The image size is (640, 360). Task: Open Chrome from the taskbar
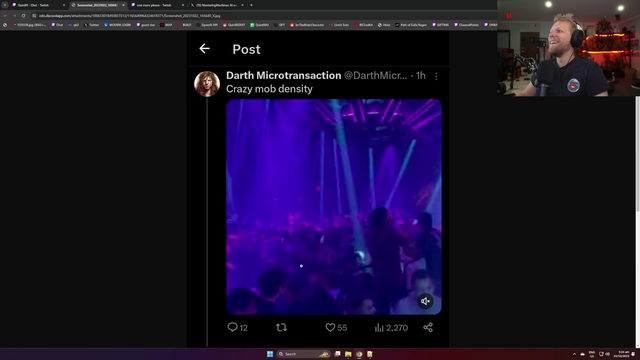359,354
